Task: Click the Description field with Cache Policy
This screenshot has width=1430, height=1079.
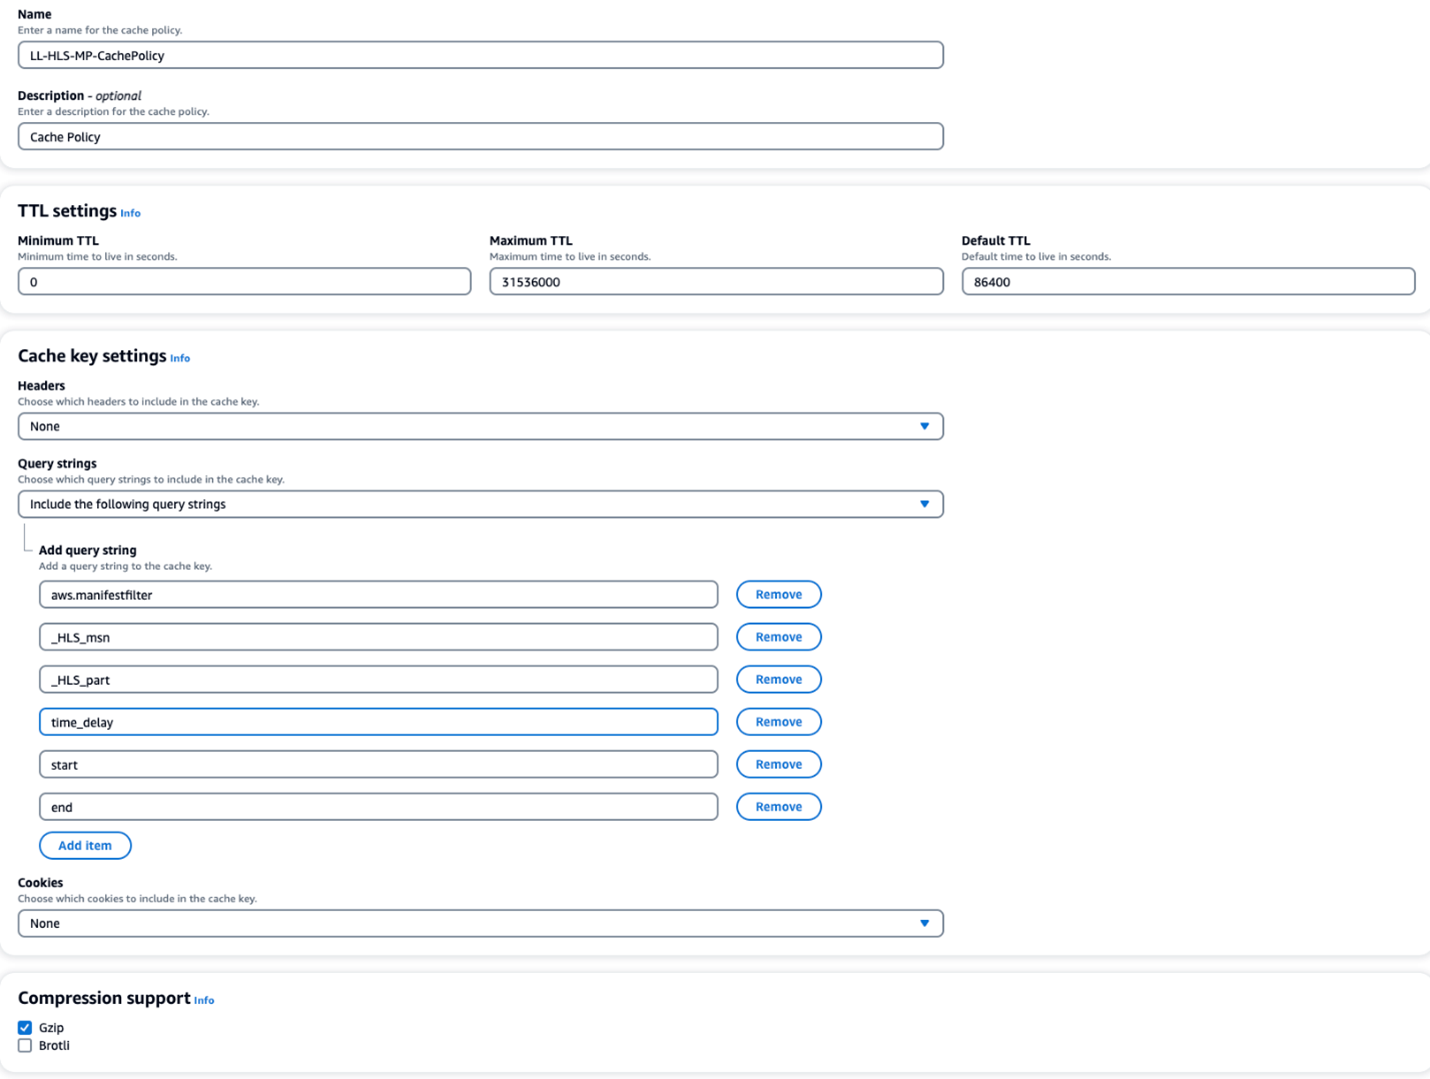Action: point(480,137)
